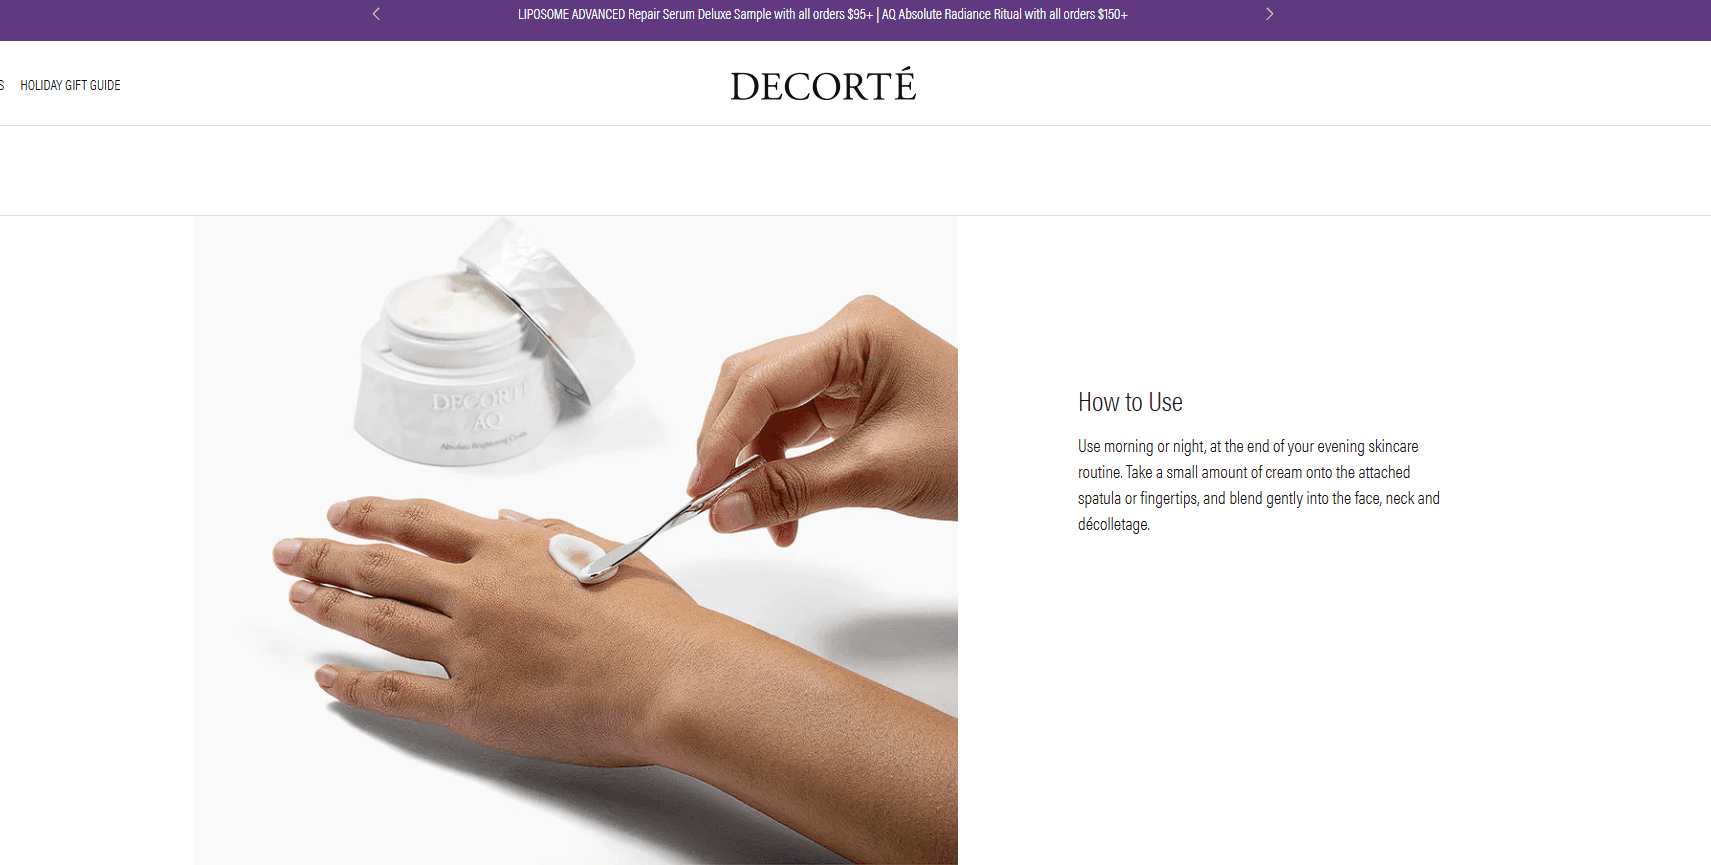This screenshot has height=865, width=1711.
Task: Click the blank strip below the header
Action: click(855, 170)
